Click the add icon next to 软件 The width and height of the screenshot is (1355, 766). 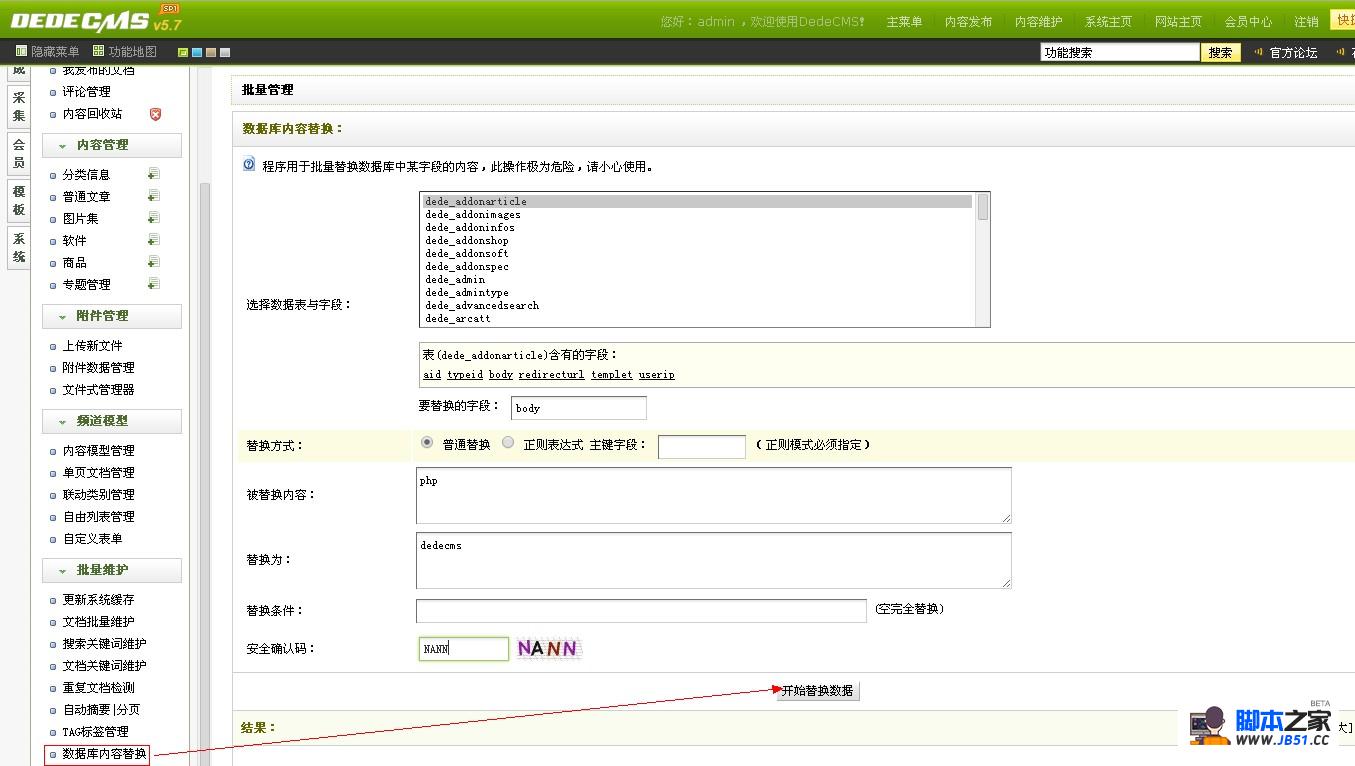[154, 240]
